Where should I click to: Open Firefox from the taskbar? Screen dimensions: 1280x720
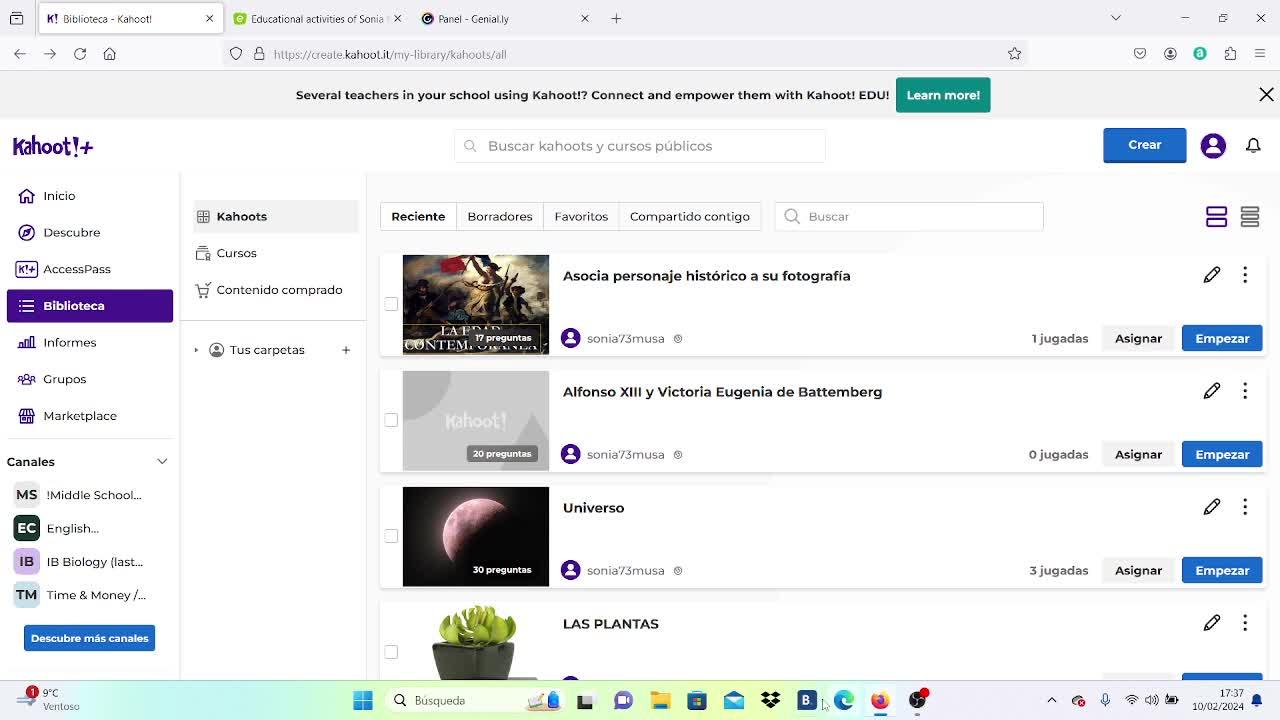coord(880,700)
